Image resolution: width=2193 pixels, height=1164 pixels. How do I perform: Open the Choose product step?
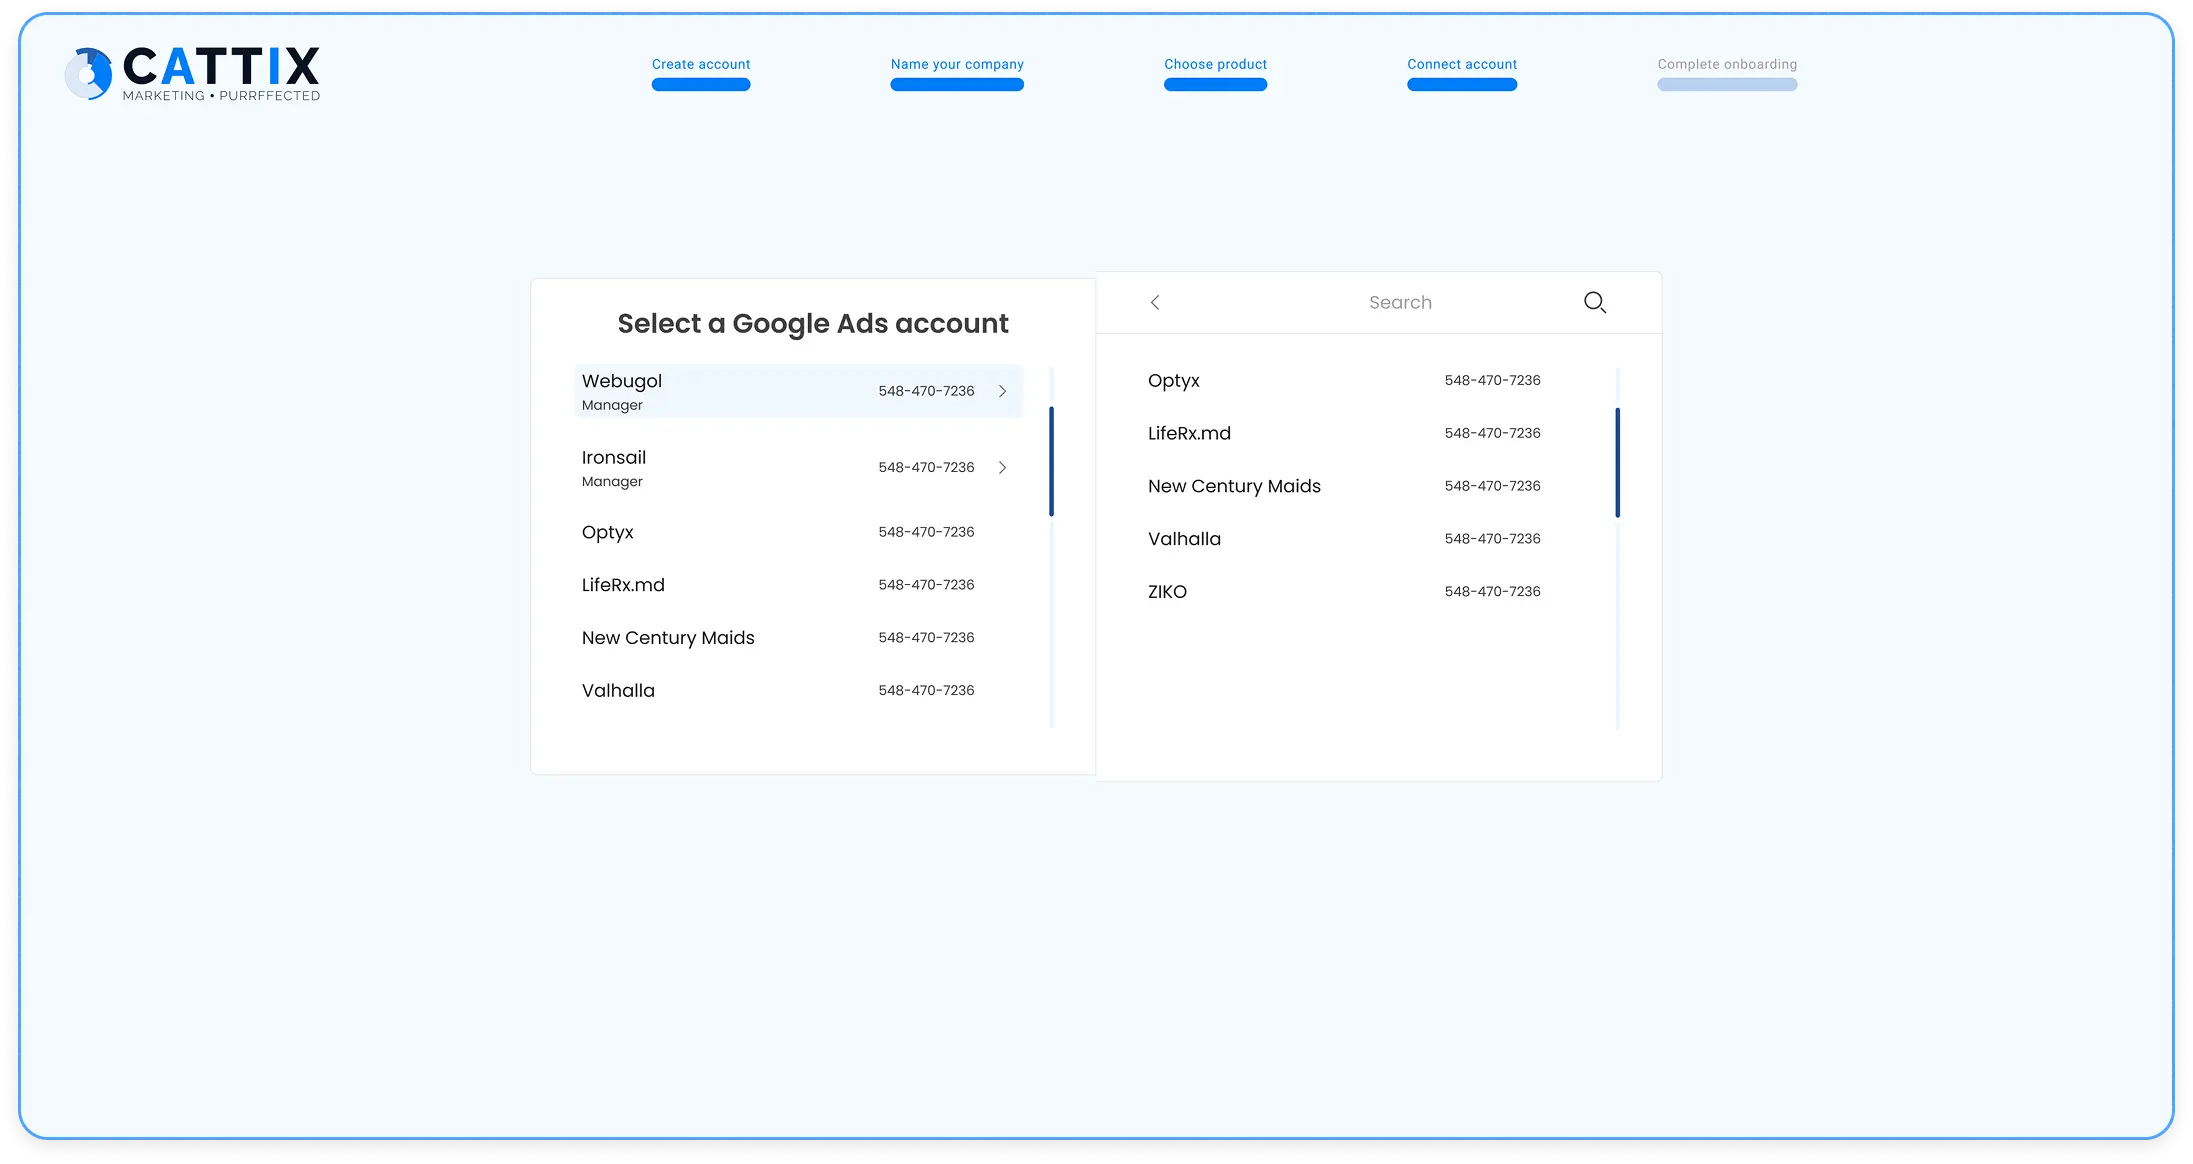(x=1215, y=63)
